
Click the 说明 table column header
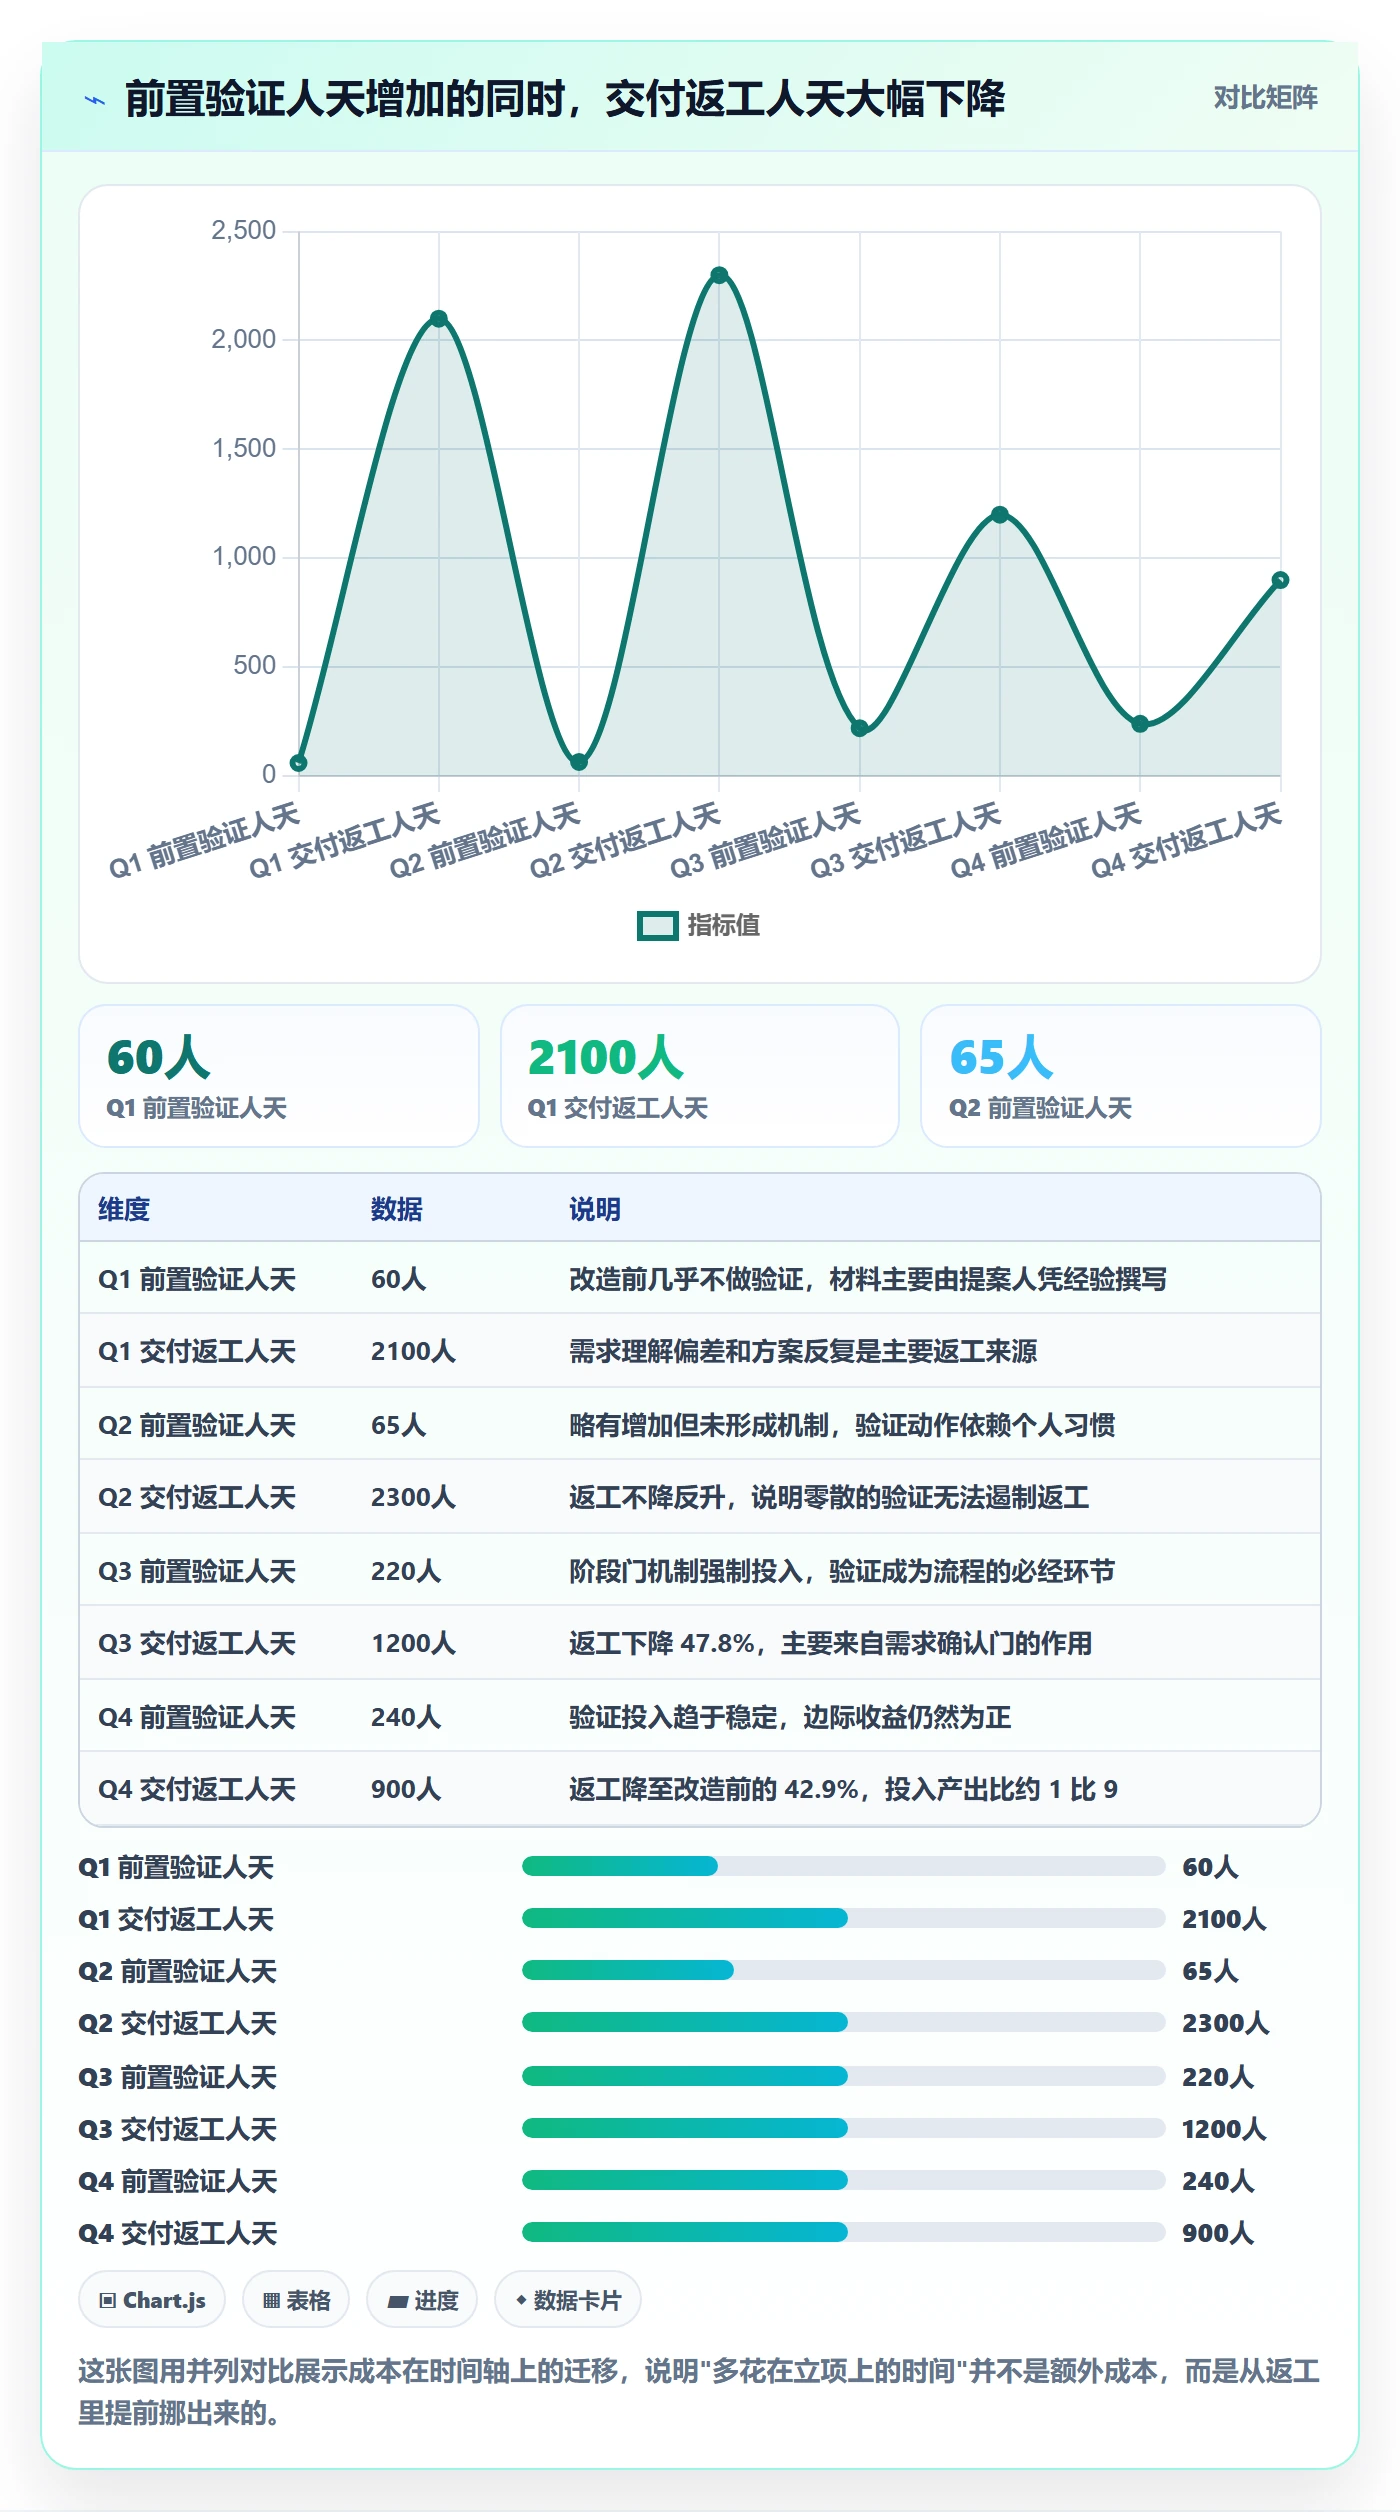595,1209
